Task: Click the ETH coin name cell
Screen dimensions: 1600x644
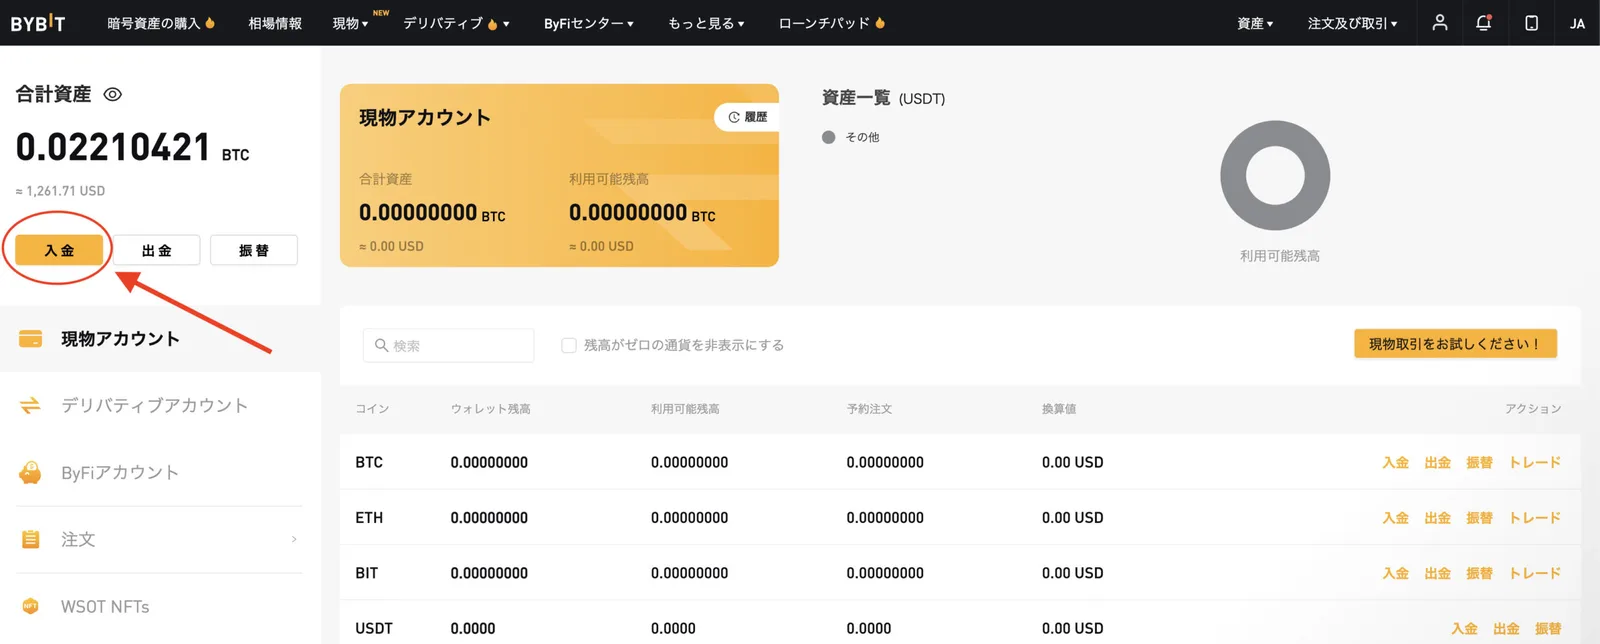Action: pyautogui.click(x=369, y=518)
